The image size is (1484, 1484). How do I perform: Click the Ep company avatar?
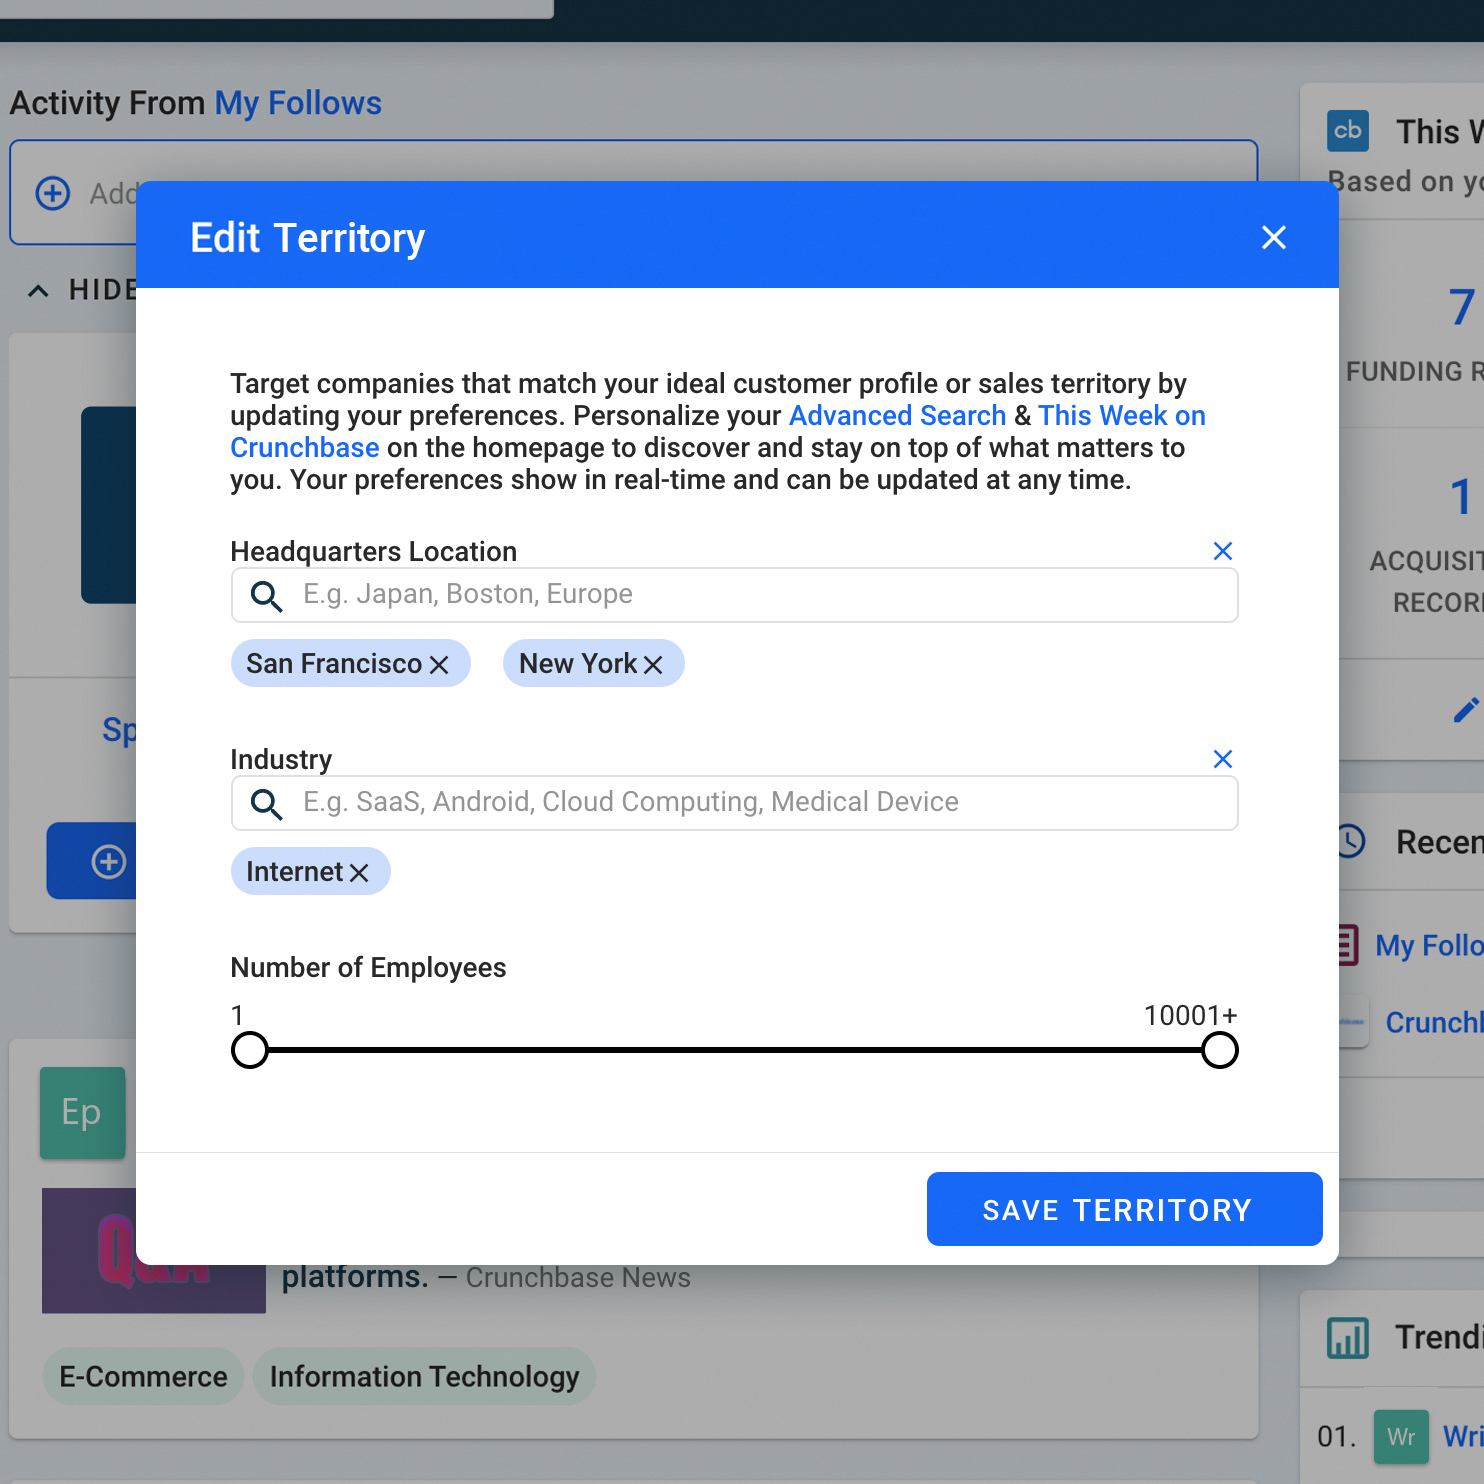pos(82,1113)
